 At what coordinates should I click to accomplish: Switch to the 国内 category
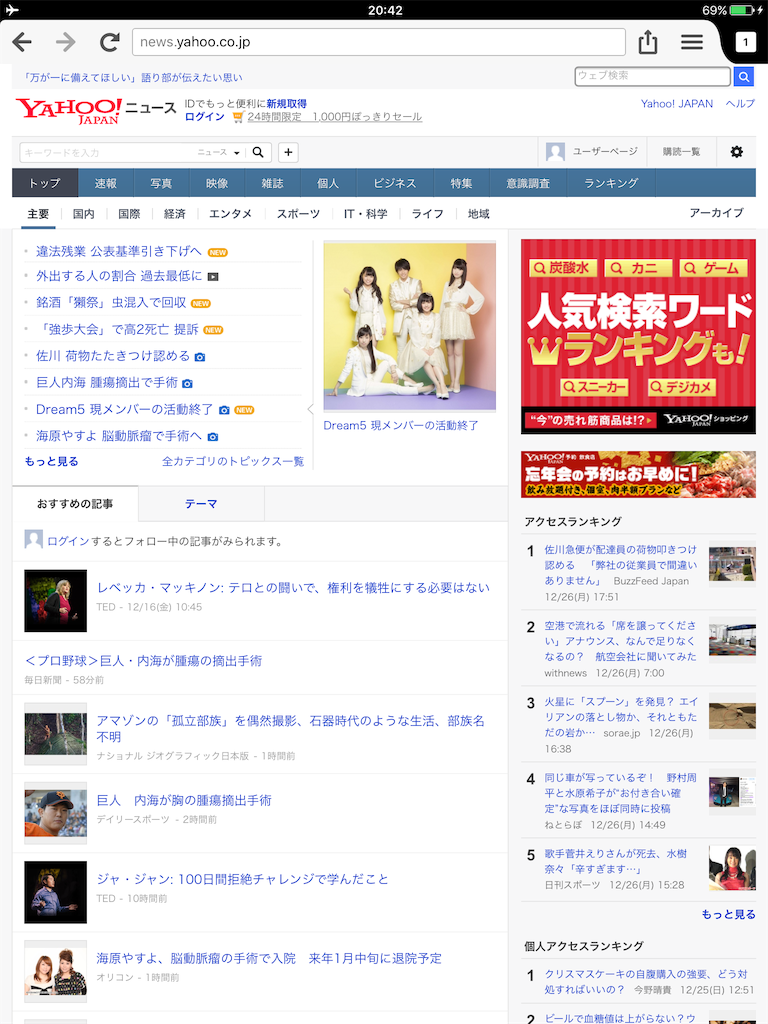click(84, 214)
